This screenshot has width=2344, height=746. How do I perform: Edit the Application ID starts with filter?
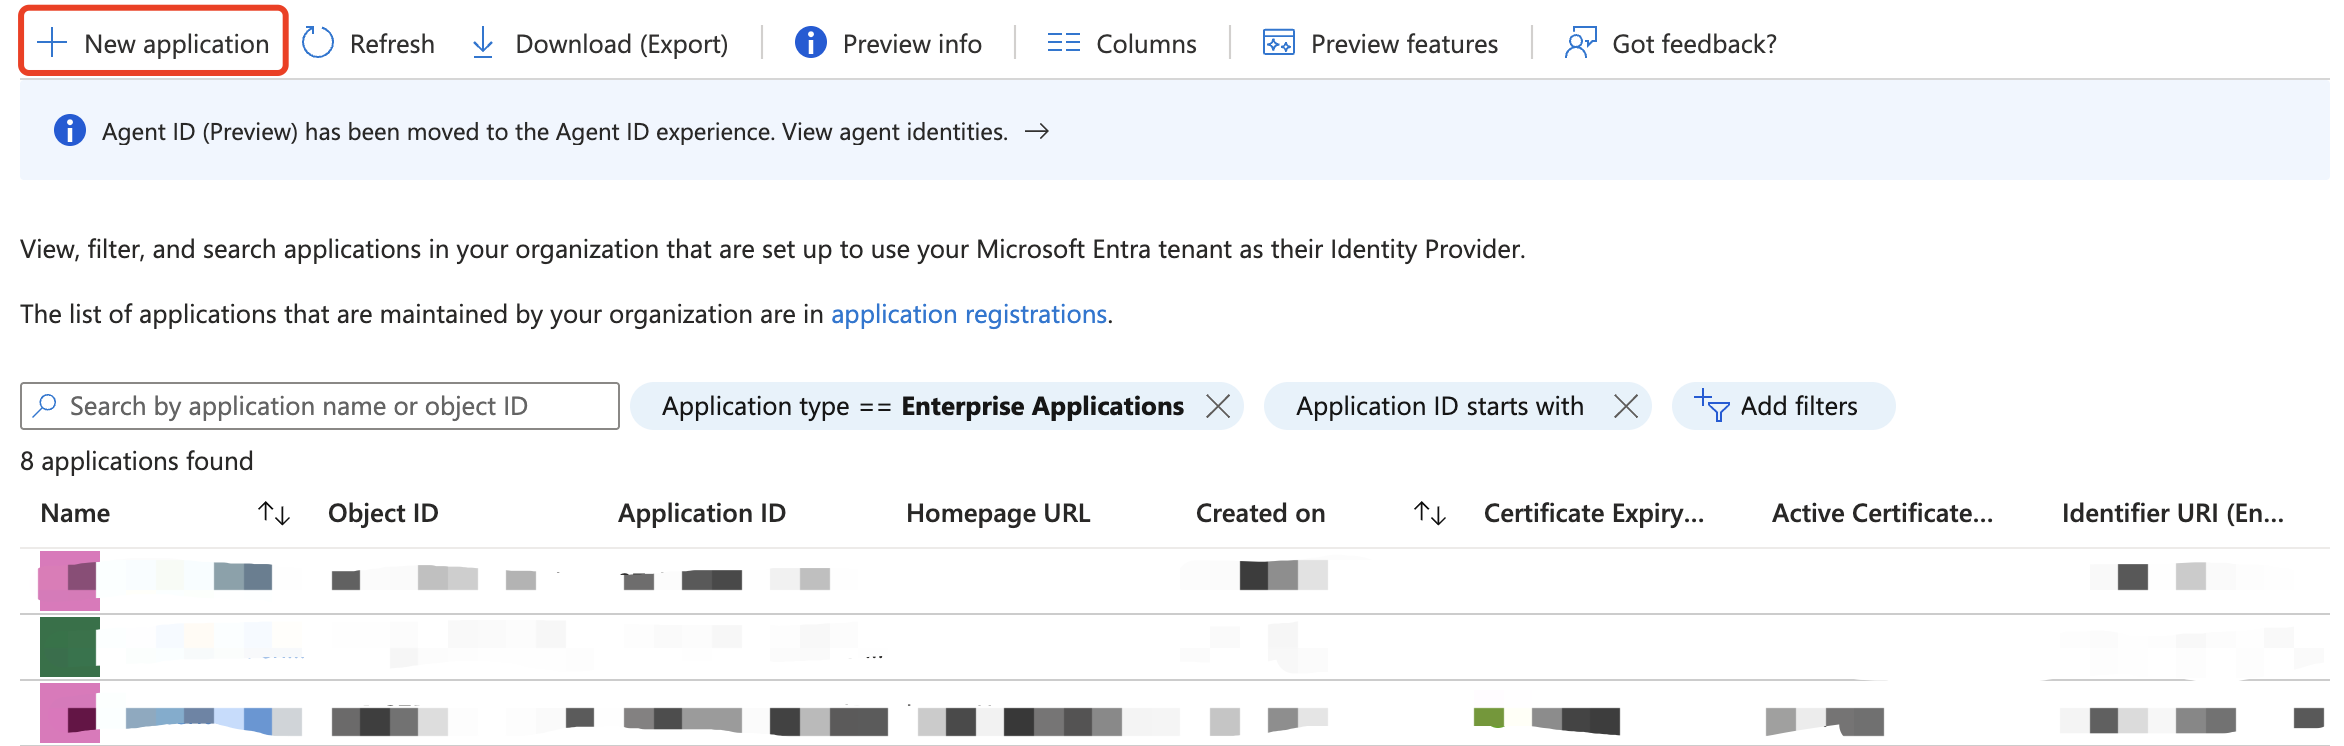[x=1439, y=406]
